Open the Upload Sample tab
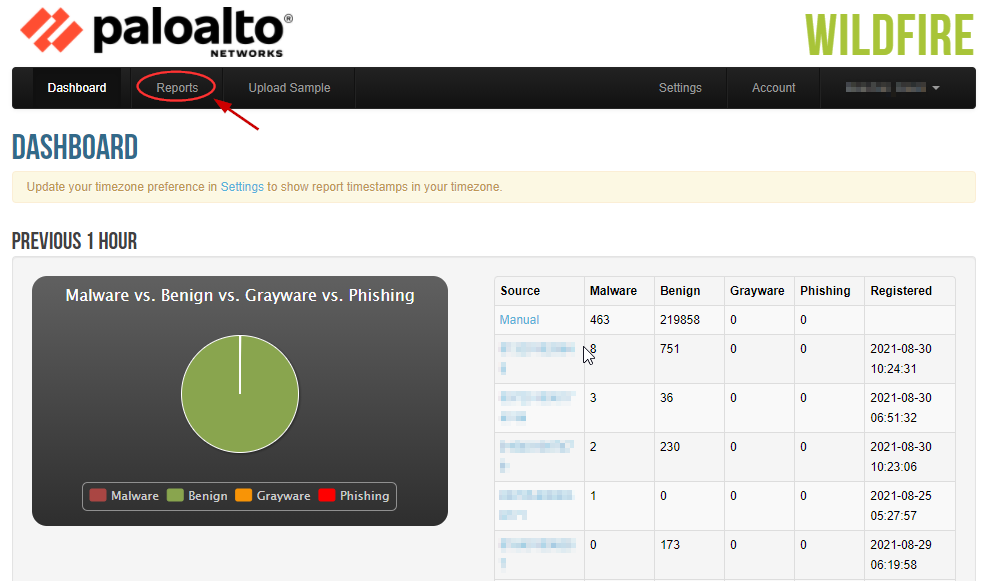The height and width of the screenshot is (581, 1006). [x=289, y=88]
